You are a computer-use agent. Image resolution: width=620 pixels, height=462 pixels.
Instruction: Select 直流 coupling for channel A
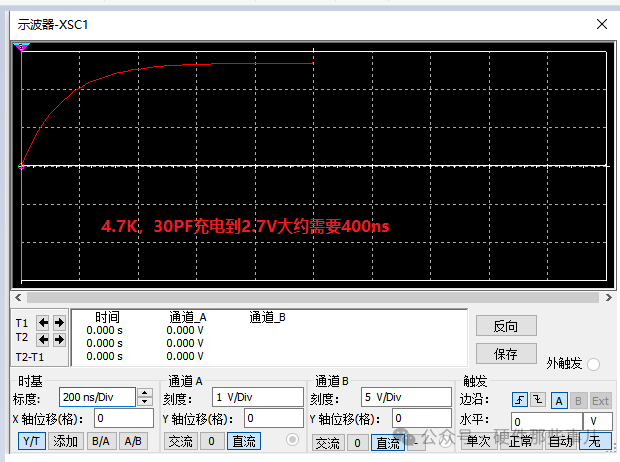tap(243, 441)
